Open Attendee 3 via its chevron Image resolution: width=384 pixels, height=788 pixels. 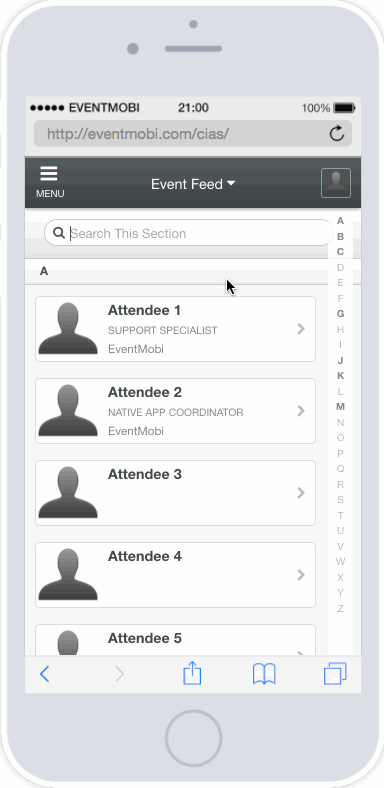(301, 492)
